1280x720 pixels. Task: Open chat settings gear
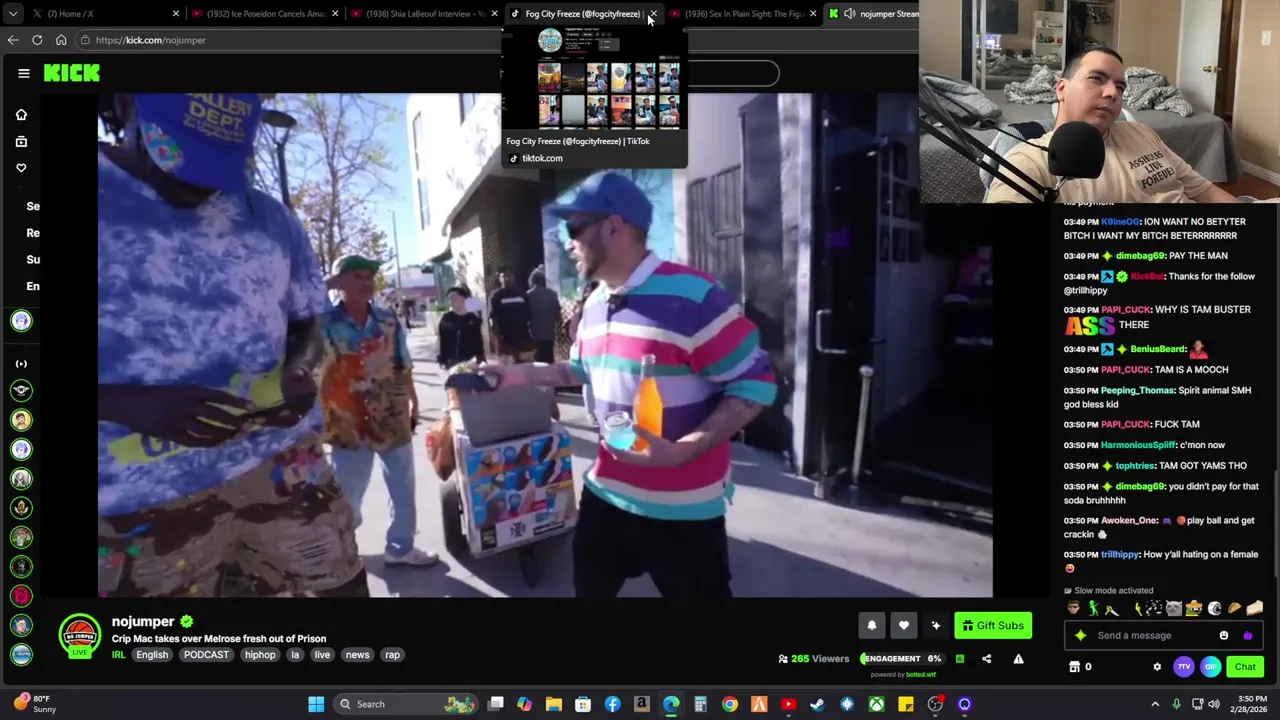pos(1157,667)
